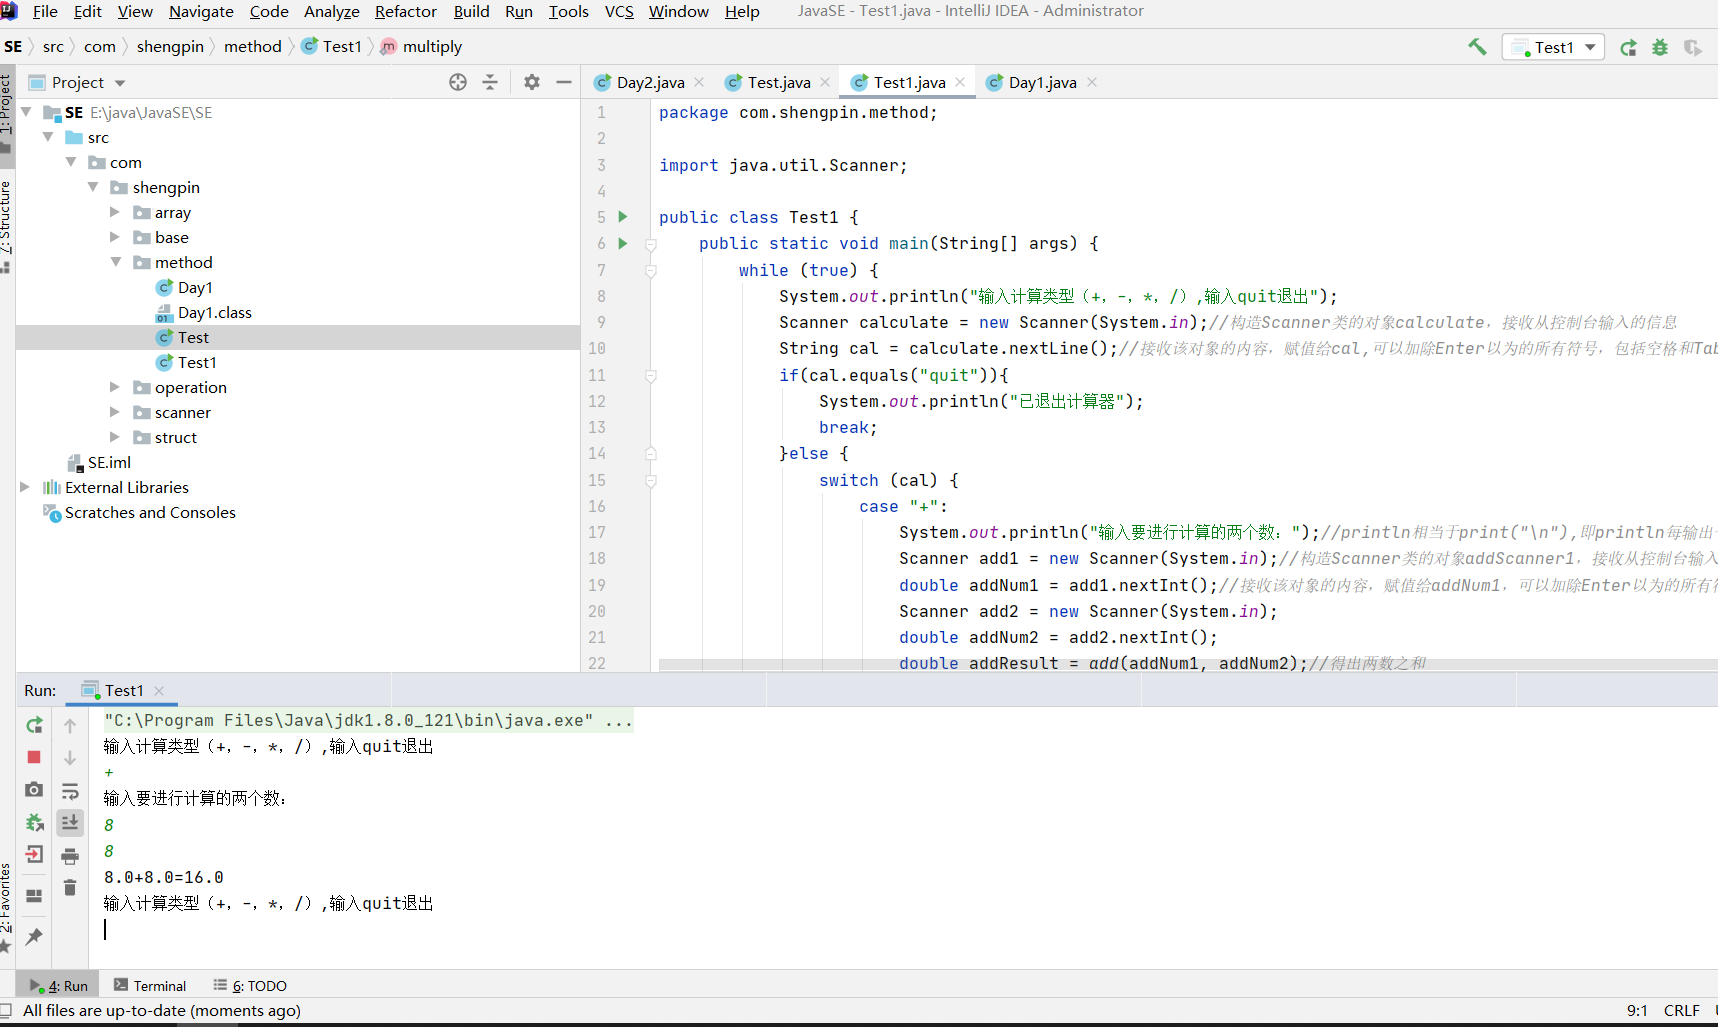The height and width of the screenshot is (1027, 1718).
Task: Click the Build project hammer icon
Action: pyautogui.click(x=1477, y=47)
